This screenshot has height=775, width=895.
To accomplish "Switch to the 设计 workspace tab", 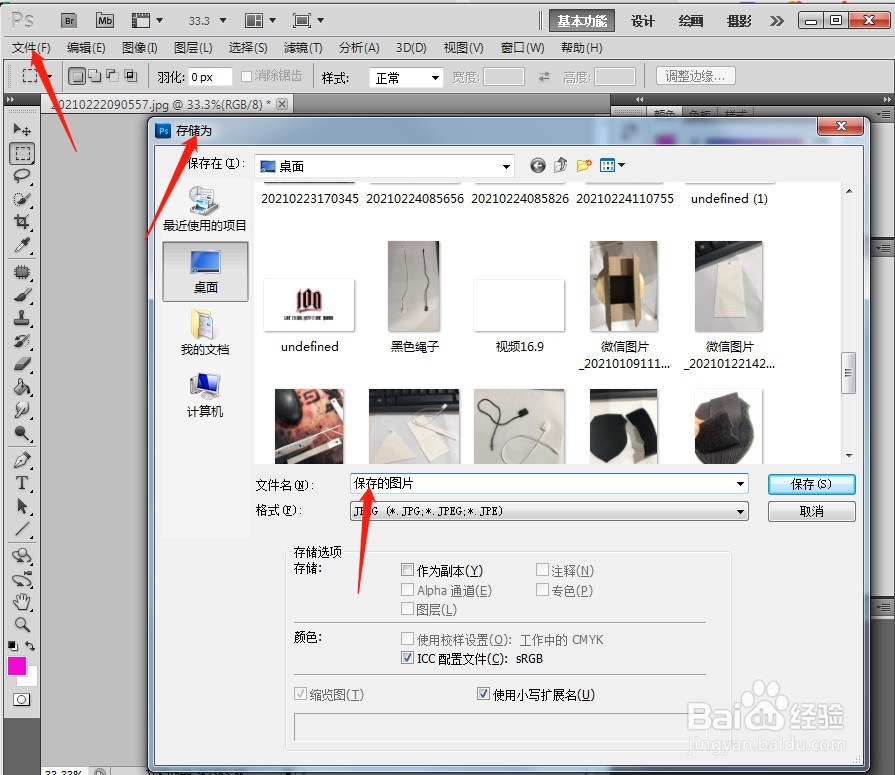I will click(642, 19).
